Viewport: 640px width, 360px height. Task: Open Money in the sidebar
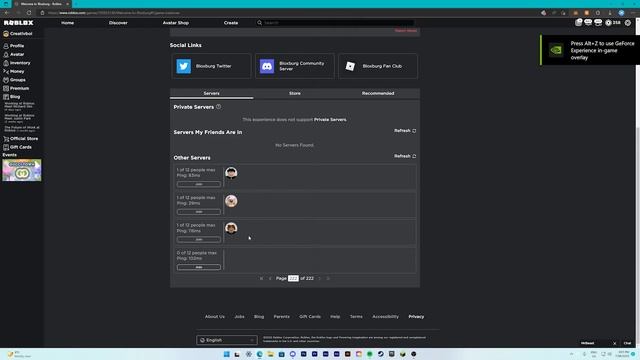point(14,71)
